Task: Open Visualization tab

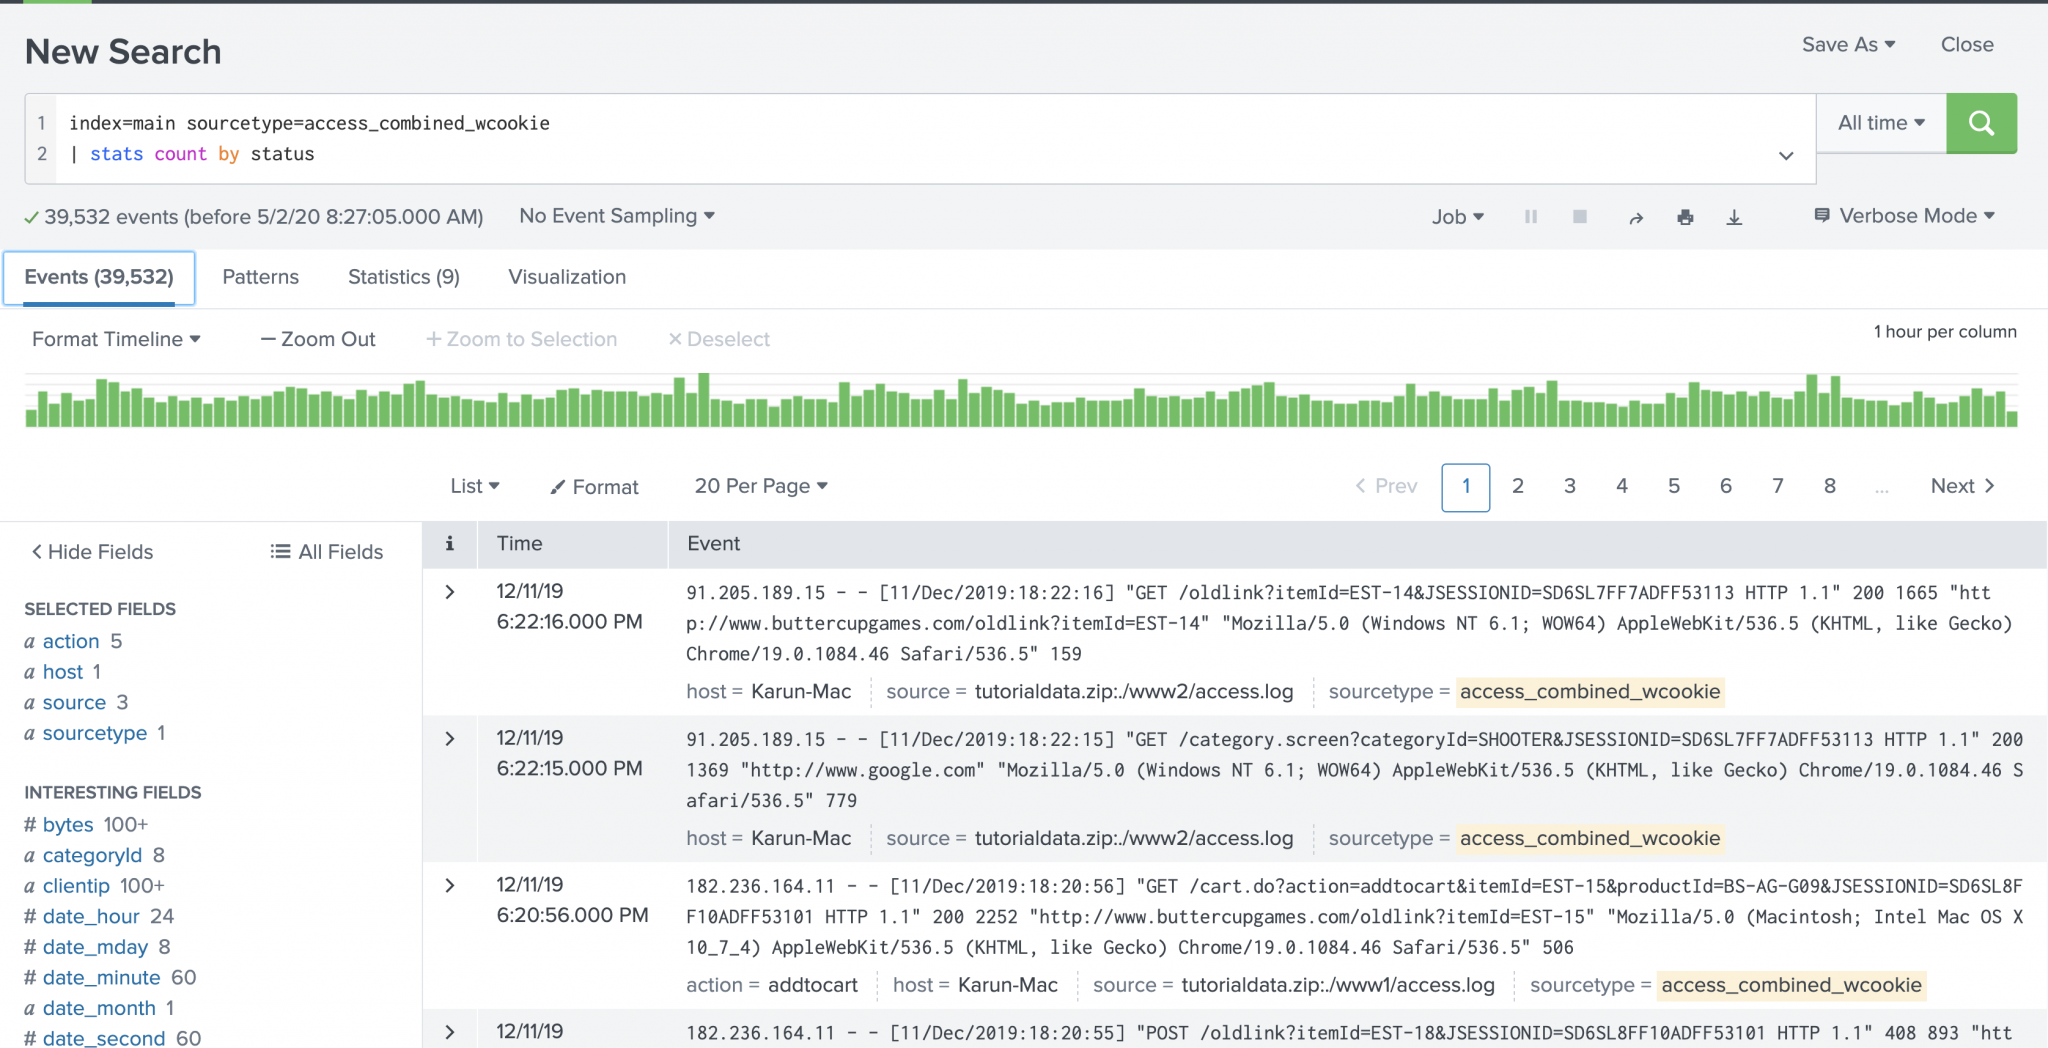Action: click(x=567, y=277)
